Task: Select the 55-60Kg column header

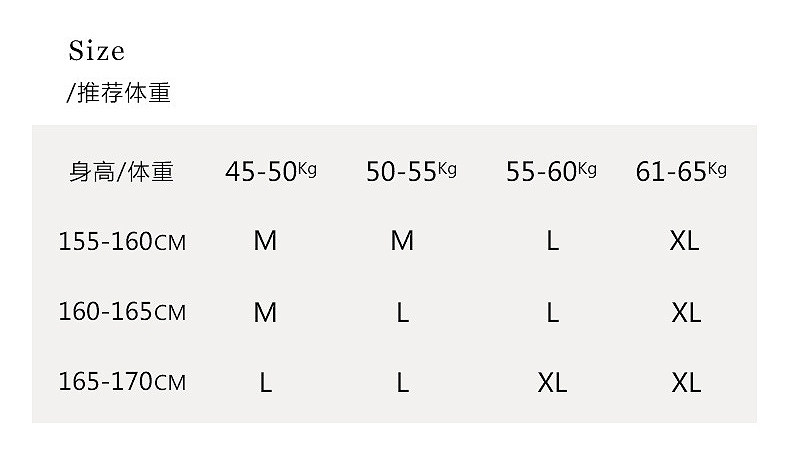Action: pyautogui.click(x=551, y=171)
